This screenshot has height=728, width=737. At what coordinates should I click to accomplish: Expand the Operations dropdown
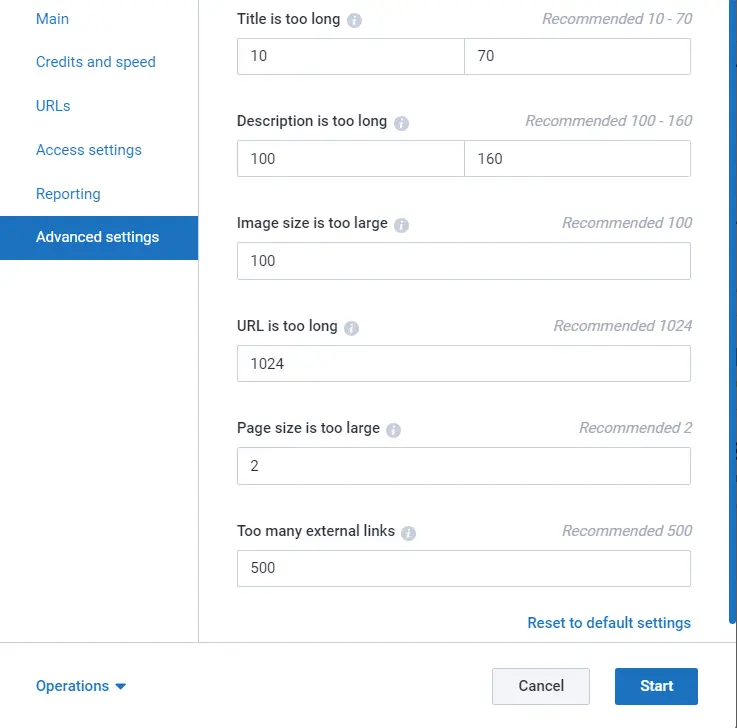point(81,686)
